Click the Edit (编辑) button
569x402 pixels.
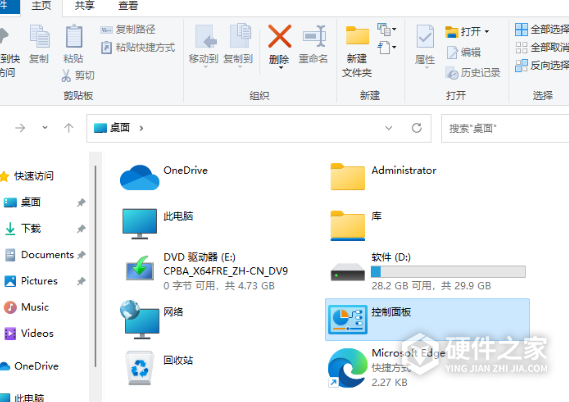[463, 53]
